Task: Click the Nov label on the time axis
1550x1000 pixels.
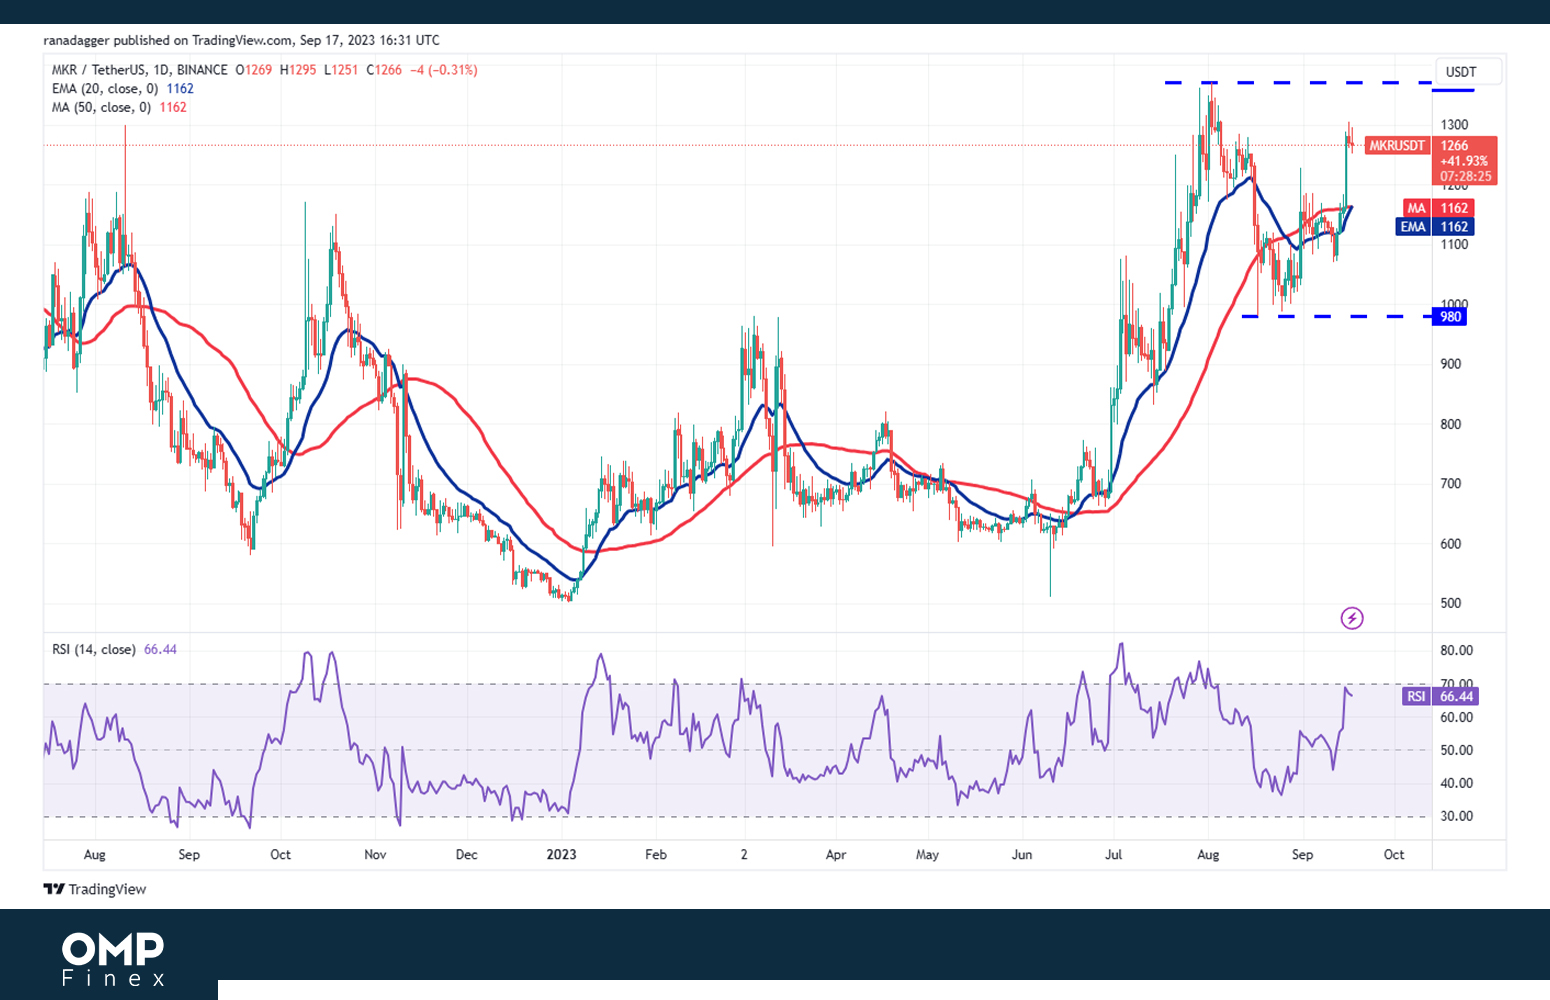Action: [x=375, y=854]
